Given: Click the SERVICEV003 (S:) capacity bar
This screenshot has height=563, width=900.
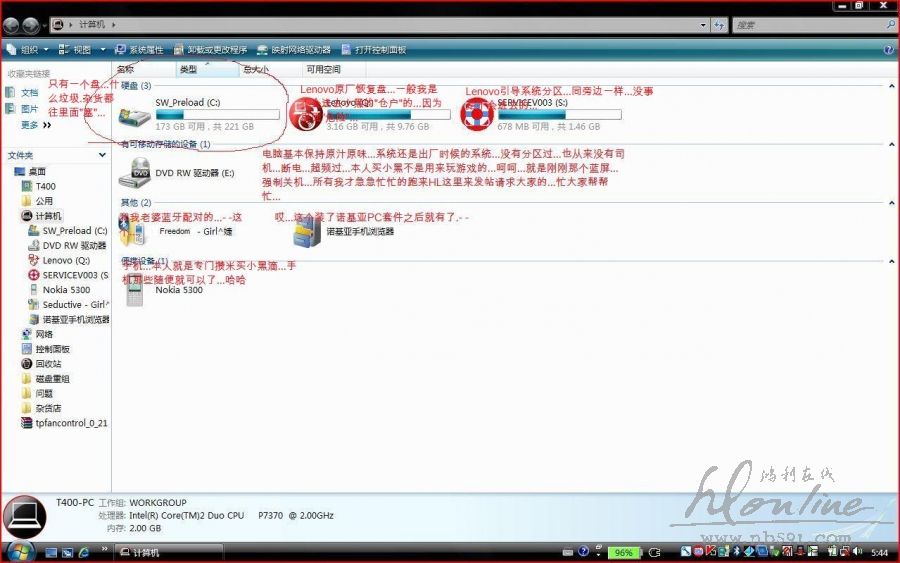Looking at the screenshot, I should click(x=560, y=115).
